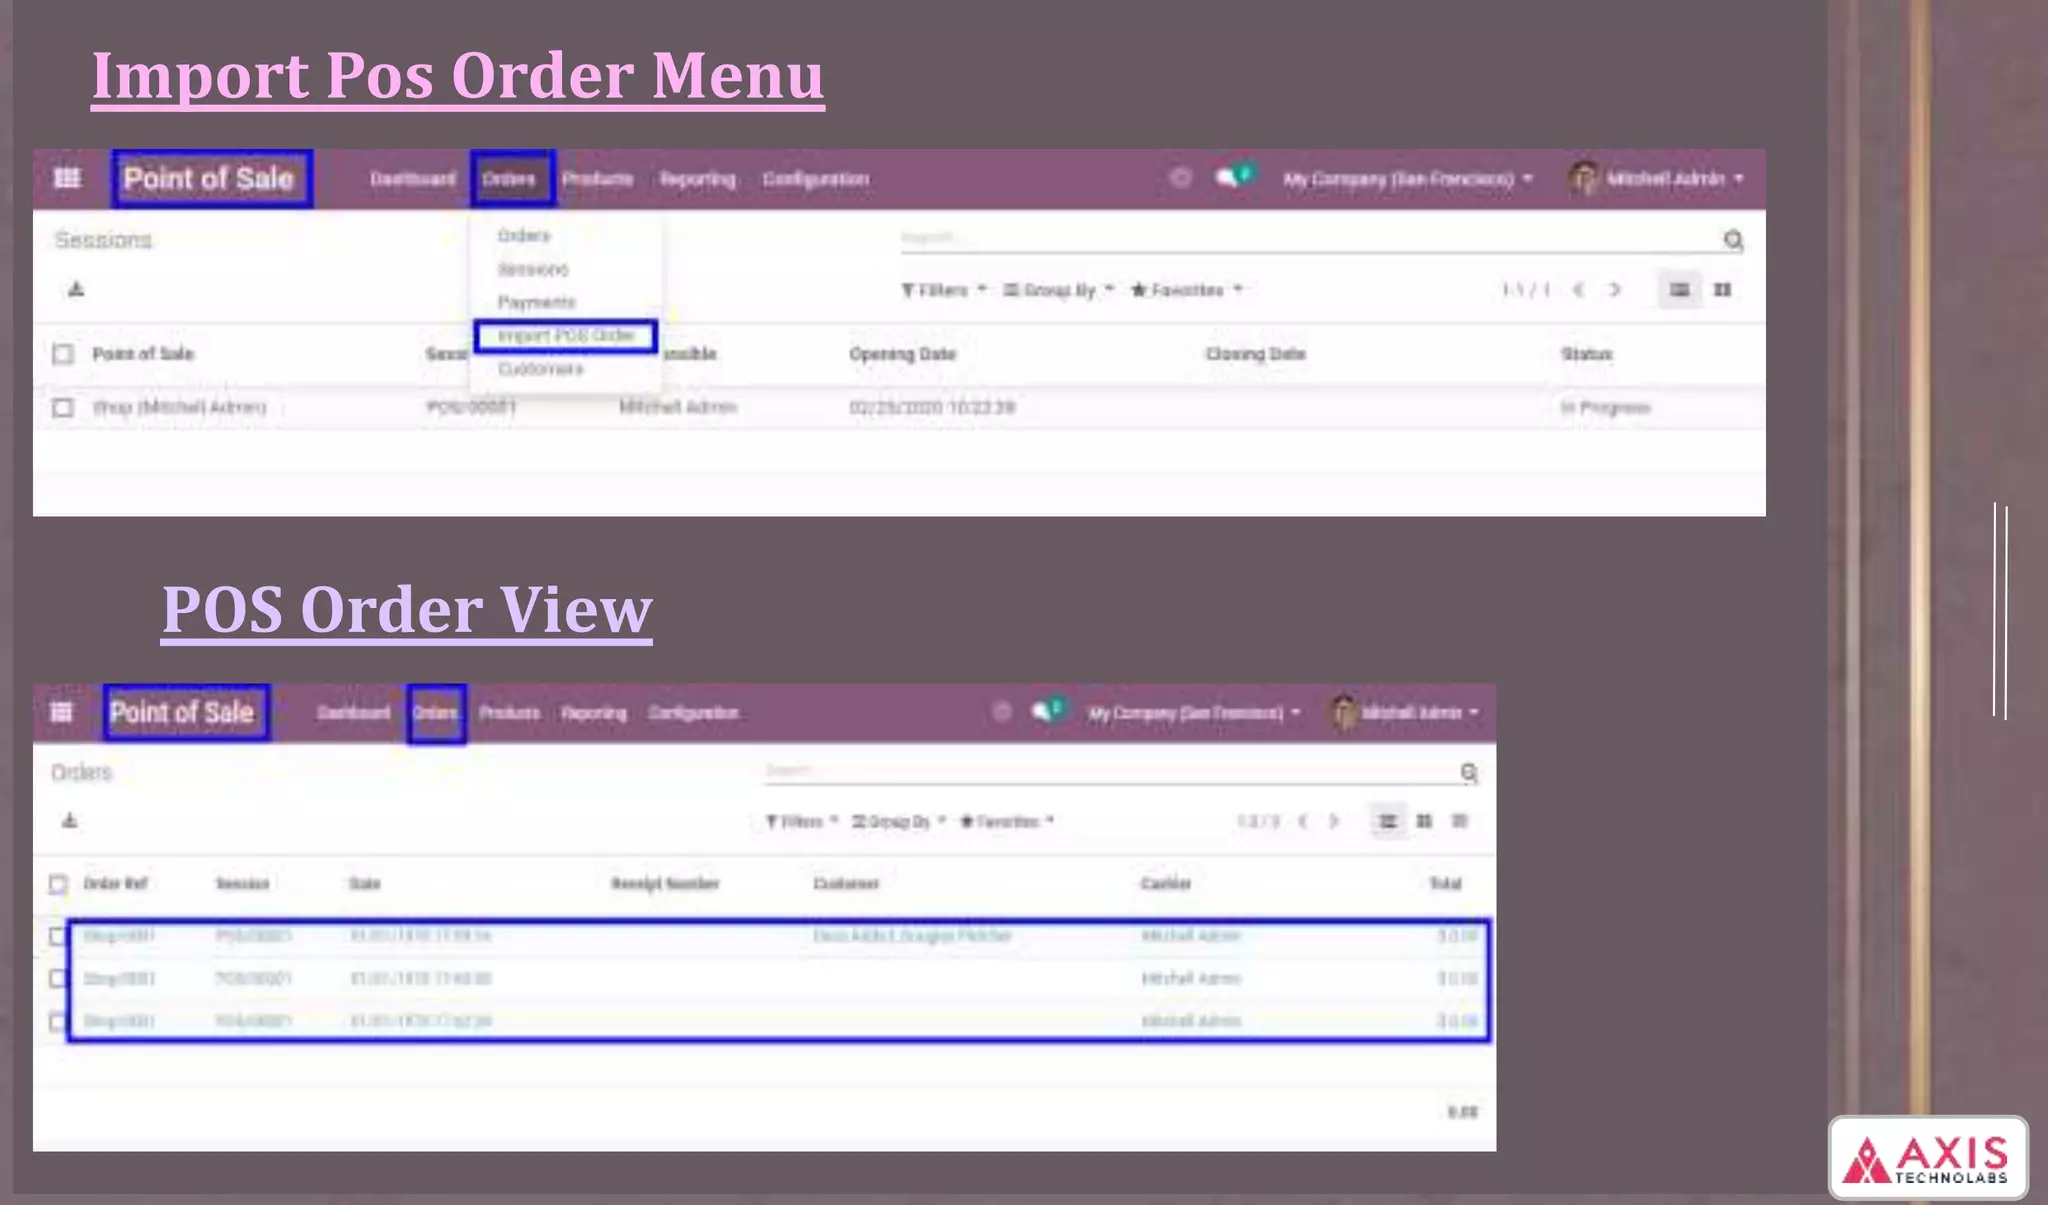Open Dashboard menu in top screenshot

[412, 179]
